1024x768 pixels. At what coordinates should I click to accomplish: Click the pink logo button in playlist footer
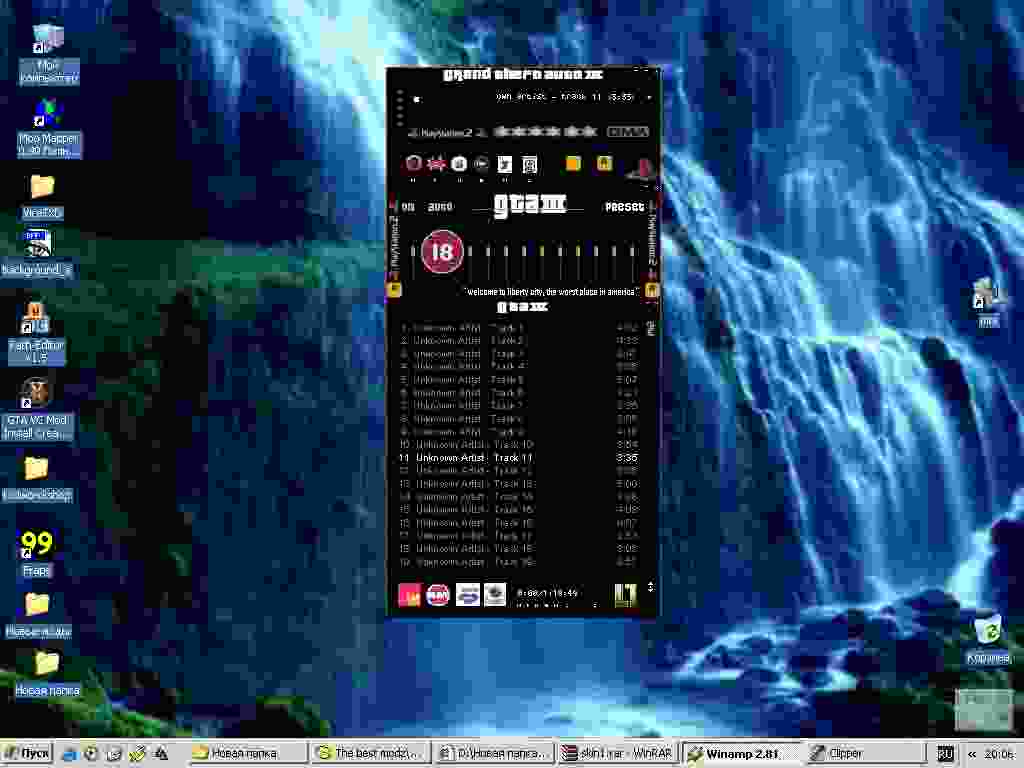click(409, 595)
